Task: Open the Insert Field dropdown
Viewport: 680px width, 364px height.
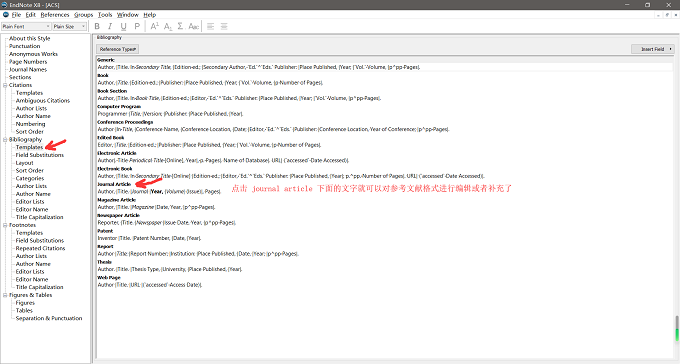Action: click(652, 49)
